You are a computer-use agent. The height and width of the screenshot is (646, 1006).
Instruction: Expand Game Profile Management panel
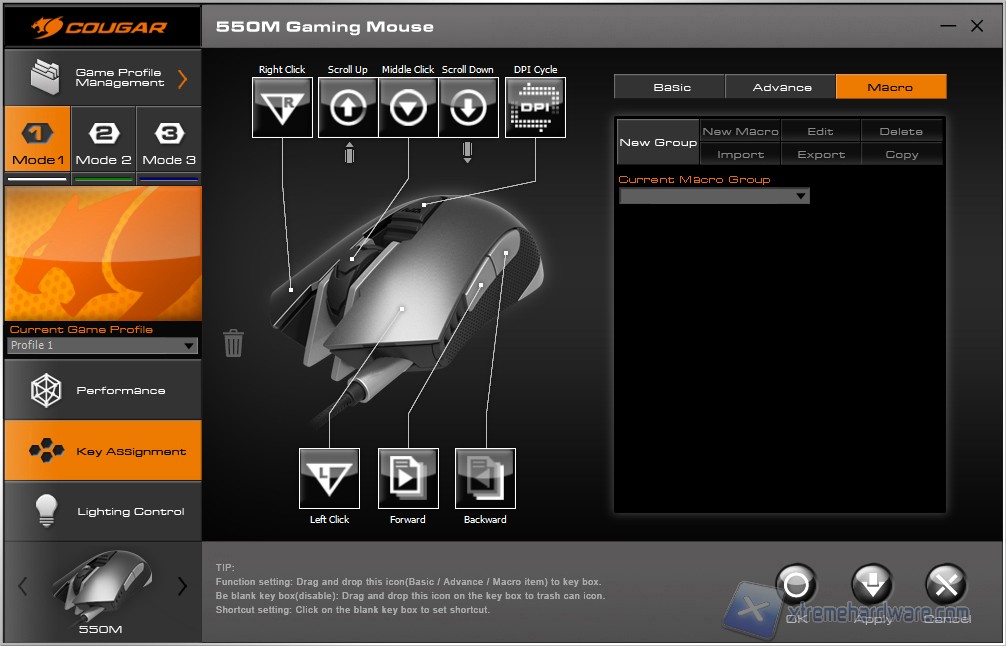102,78
